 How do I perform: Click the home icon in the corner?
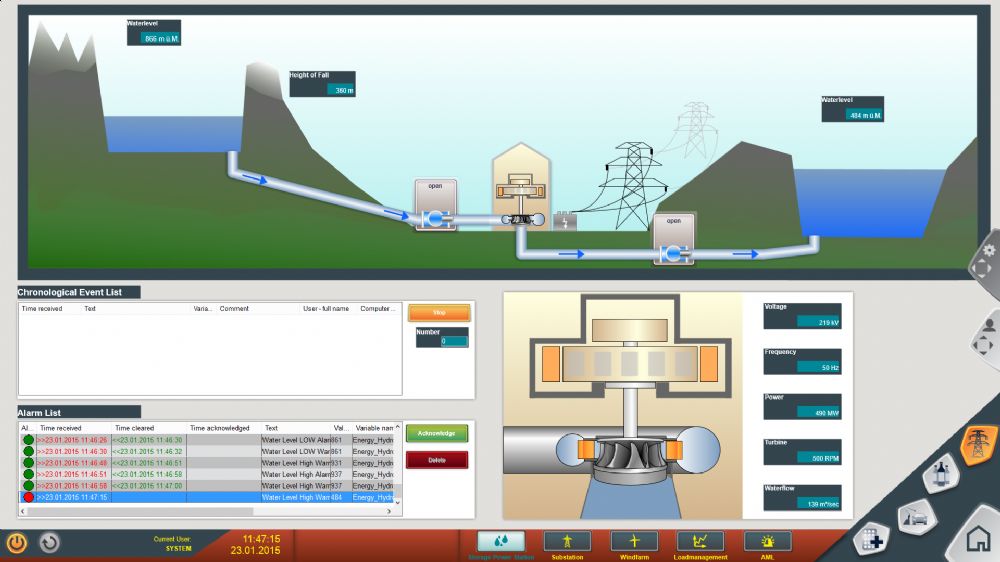click(x=978, y=539)
